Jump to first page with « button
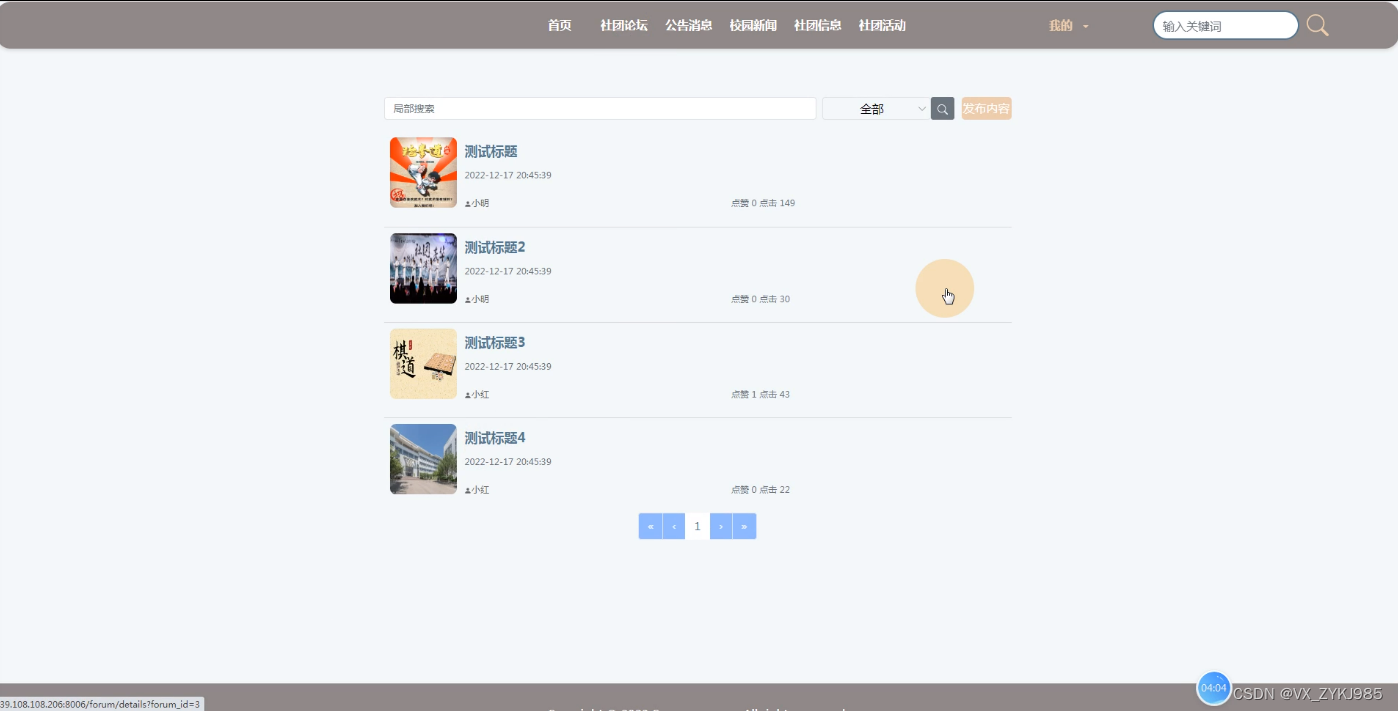Screen dimensions: 1398x711 click(x=650, y=526)
